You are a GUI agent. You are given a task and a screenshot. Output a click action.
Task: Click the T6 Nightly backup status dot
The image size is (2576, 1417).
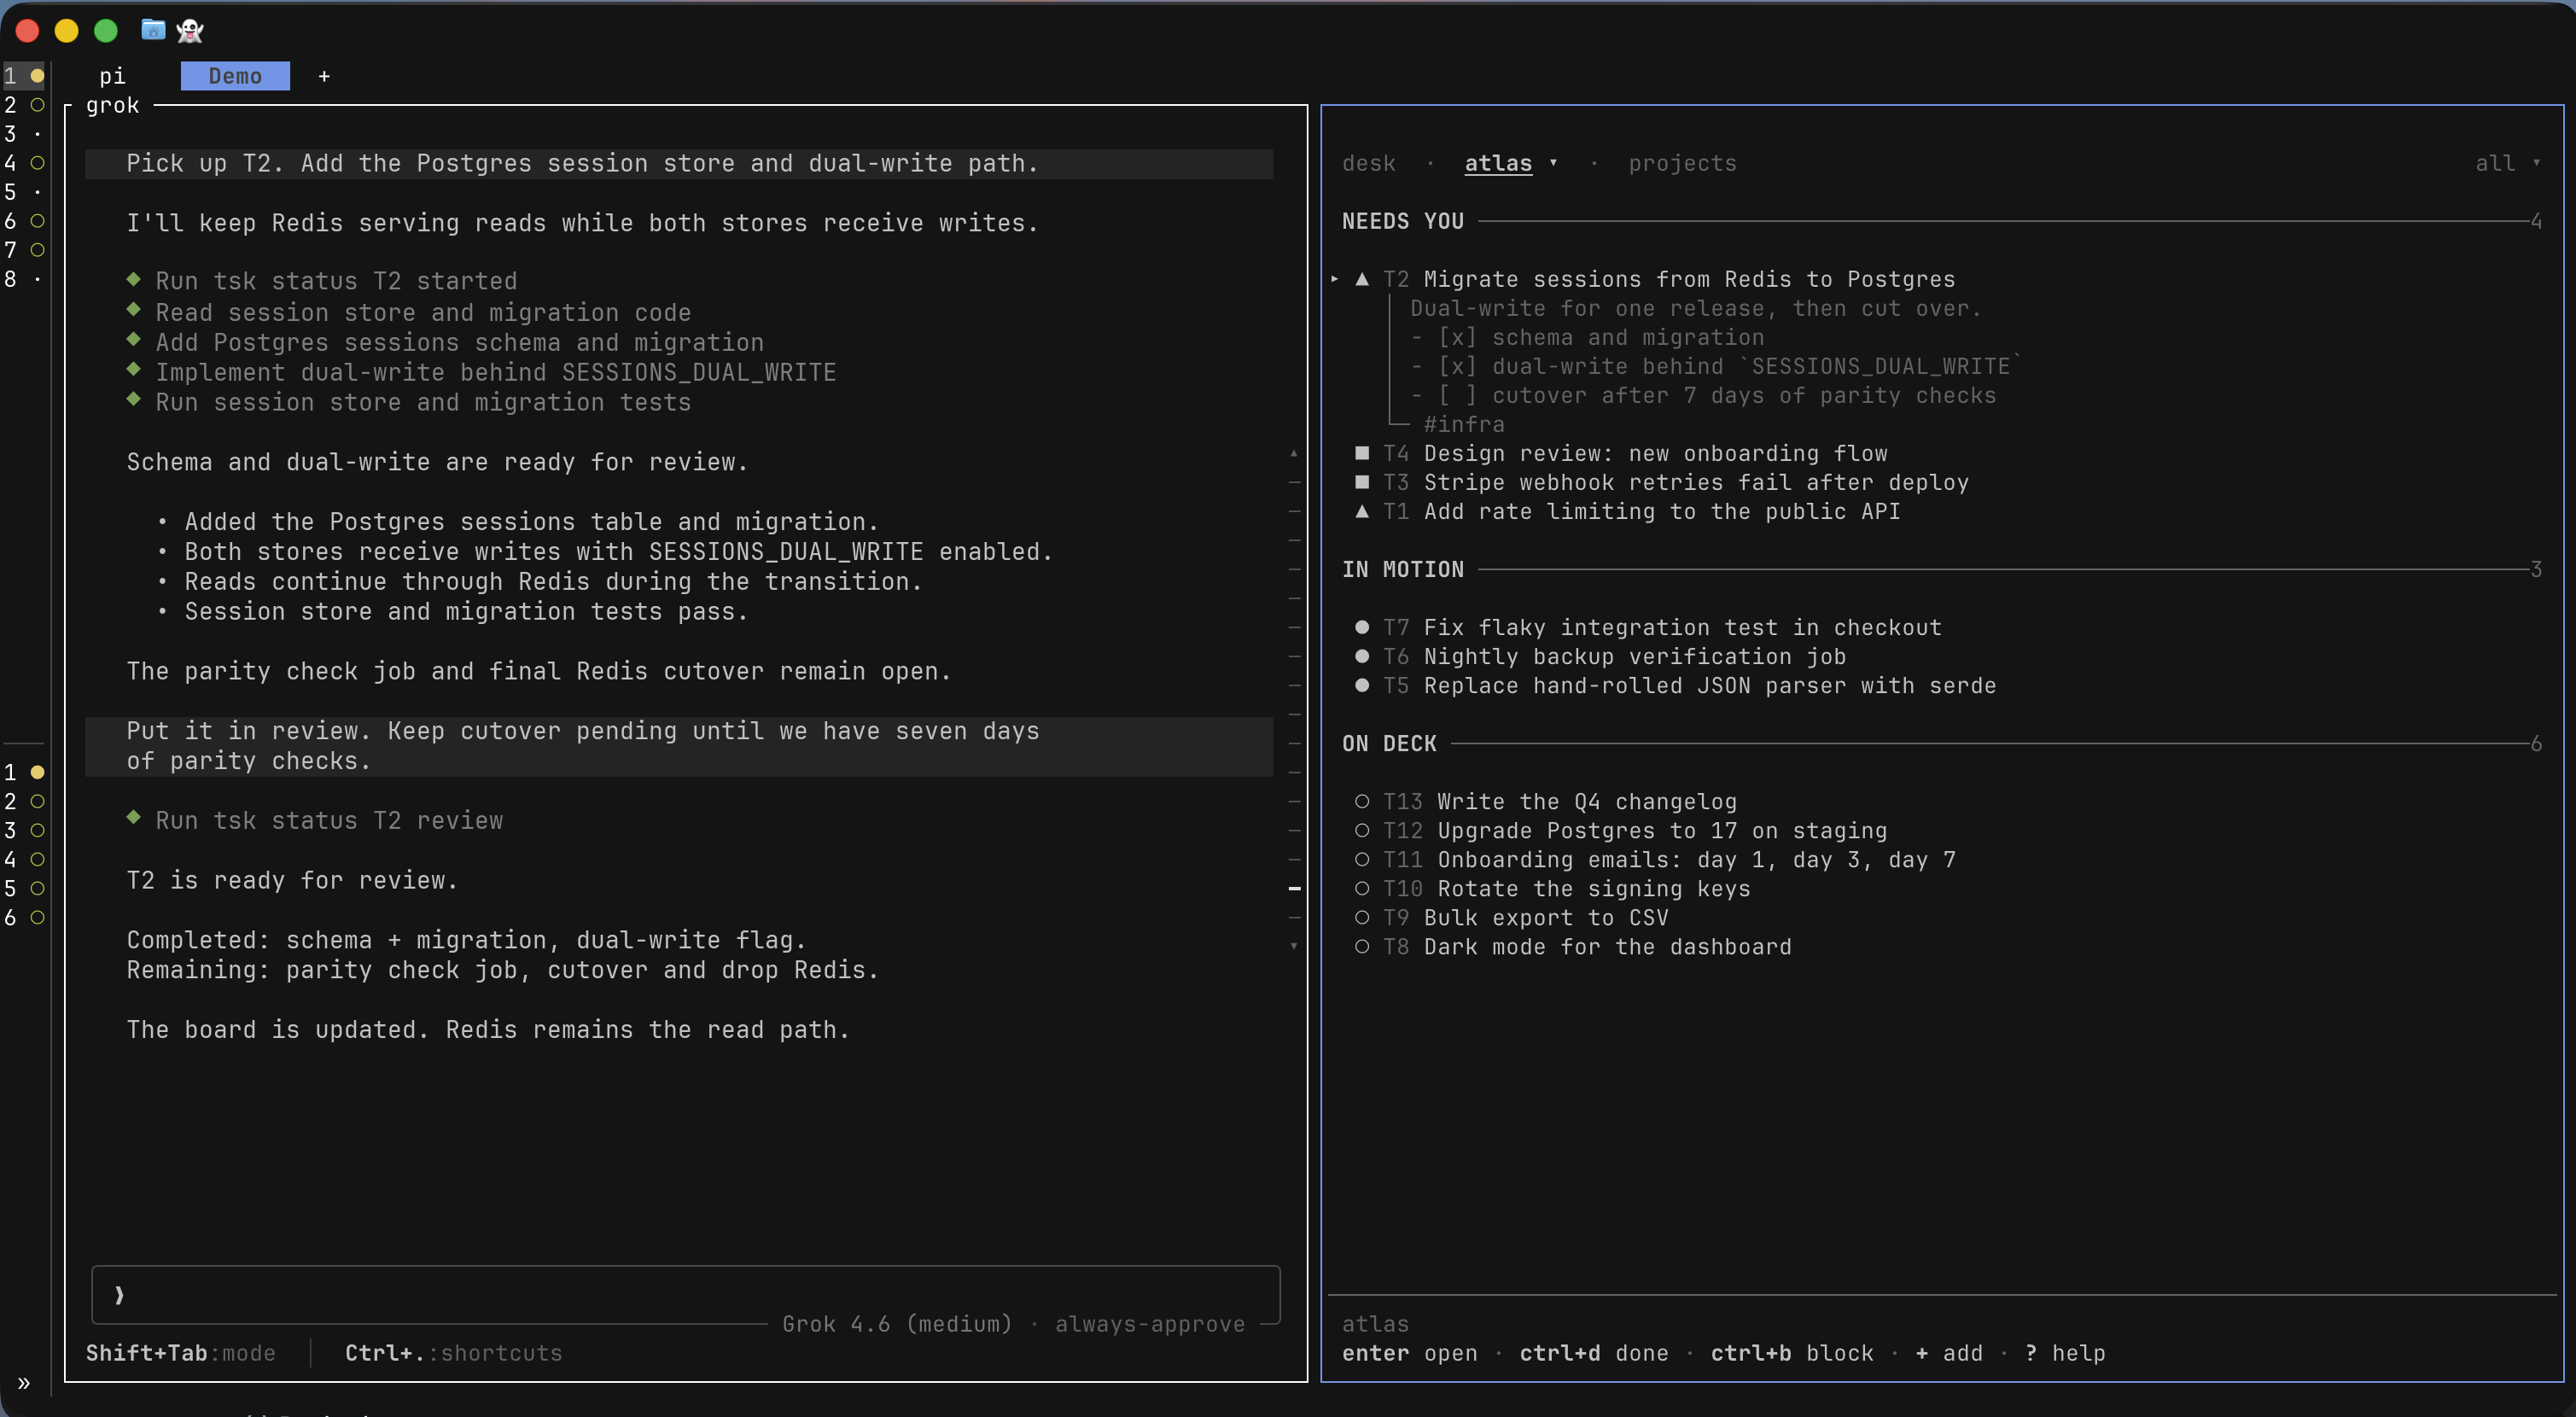pyautogui.click(x=1361, y=656)
